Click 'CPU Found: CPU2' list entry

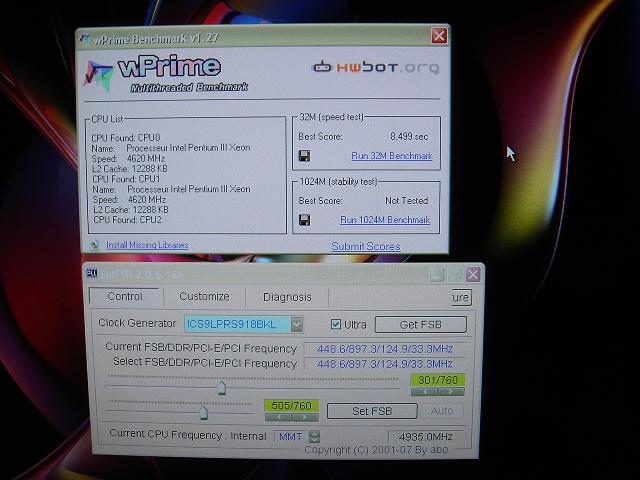(x=127, y=220)
